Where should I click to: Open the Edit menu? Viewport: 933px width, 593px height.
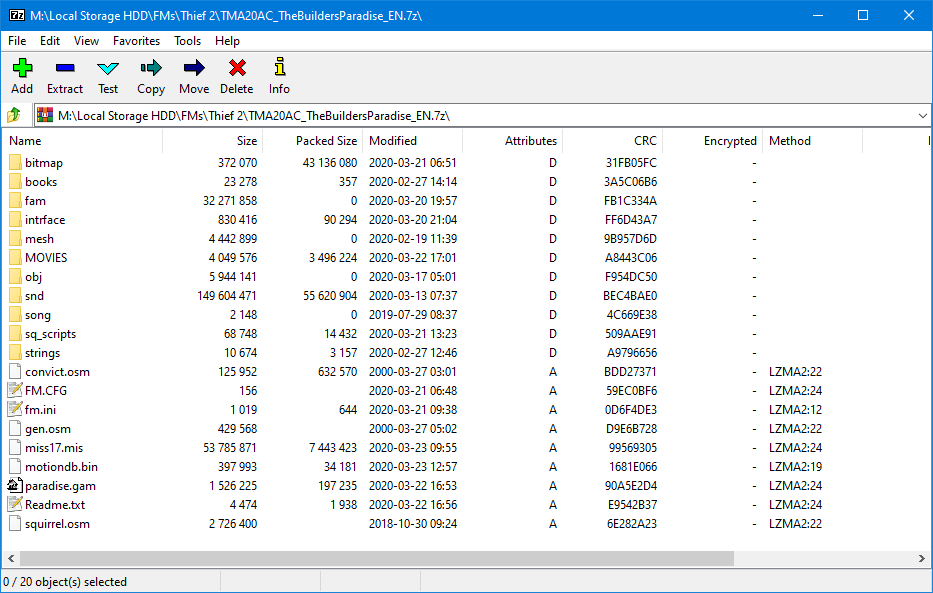[50, 41]
